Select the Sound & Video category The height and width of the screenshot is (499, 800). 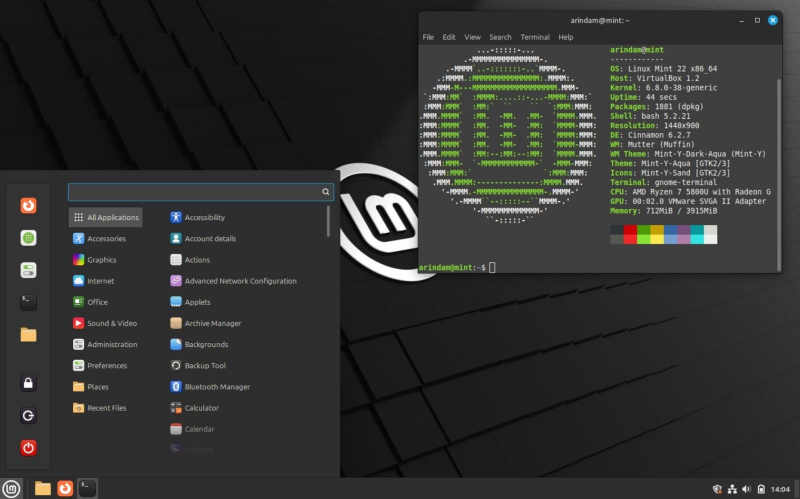pyautogui.click(x=111, y=323)
